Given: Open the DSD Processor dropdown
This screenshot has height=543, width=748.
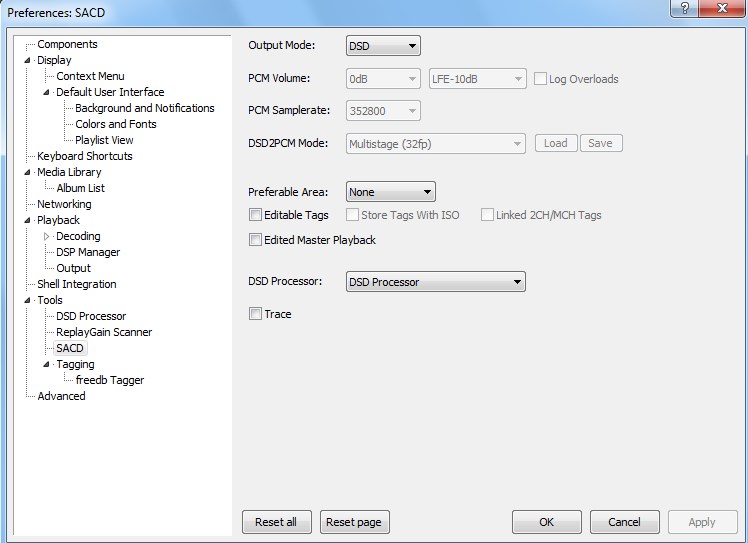Looking at the screenshot, I should pyautogui.click(x=436, y=282).
